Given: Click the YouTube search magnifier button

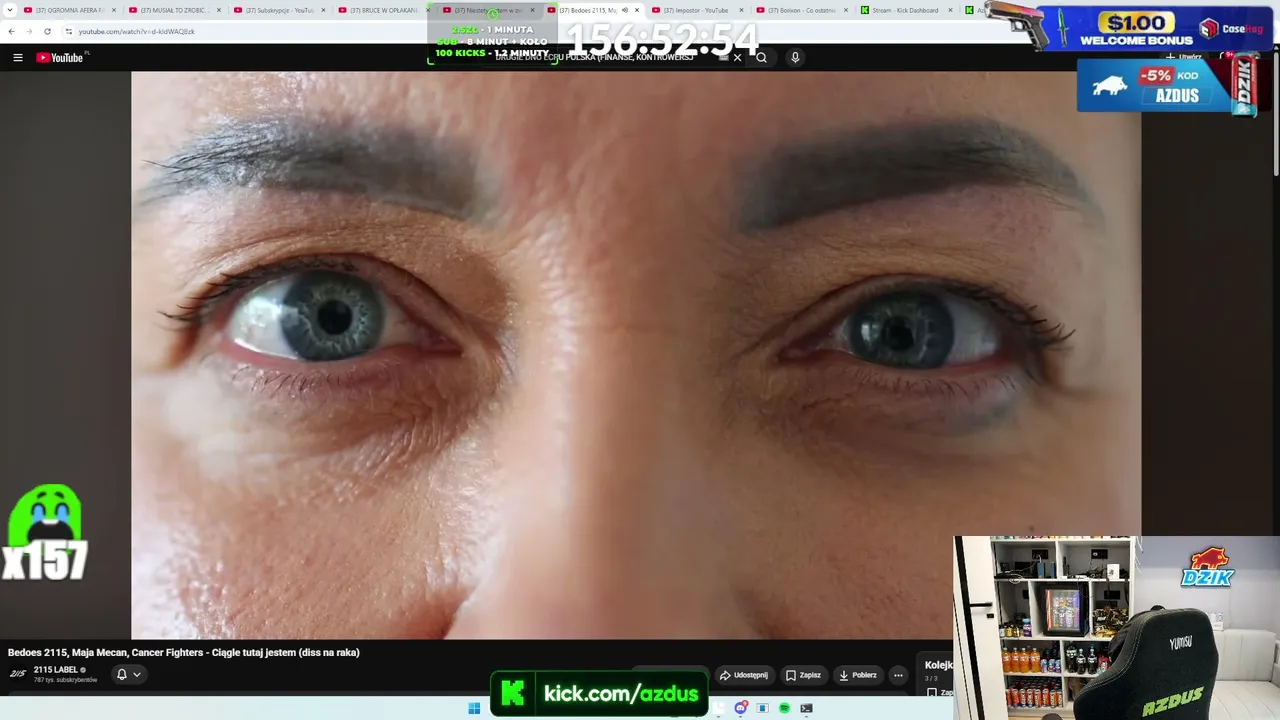Looking at the screenshot, I should coord(761,58).
